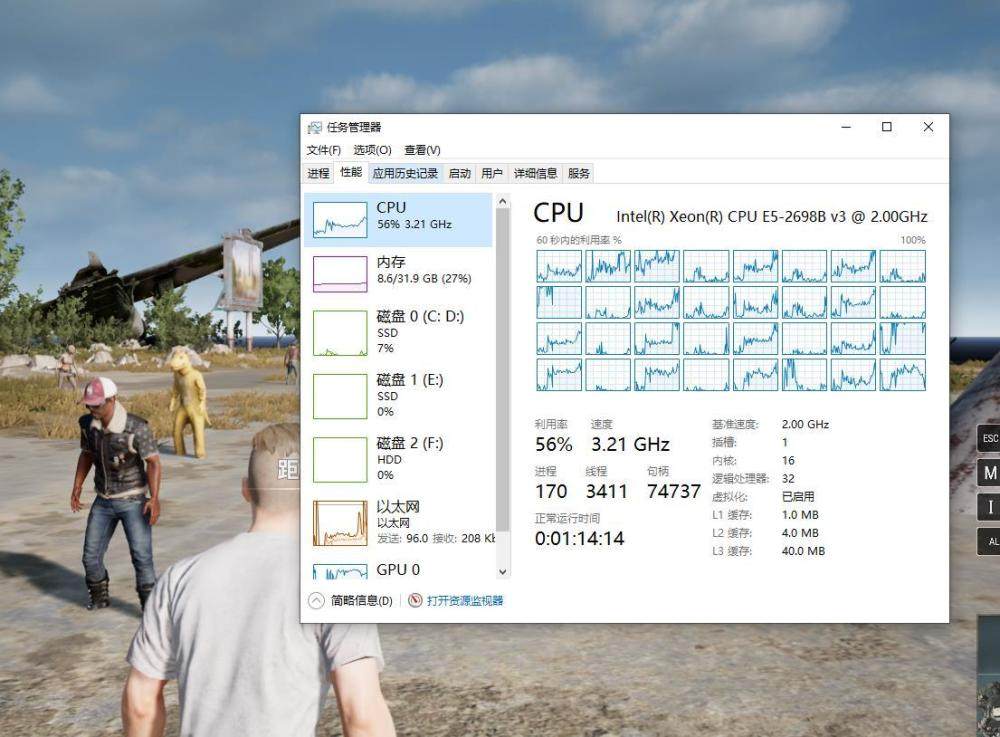The width and height of the screenshot is (1000, 737).
Task: Click the uptime value 0:01:14:14
Action: tap(579, 539)
